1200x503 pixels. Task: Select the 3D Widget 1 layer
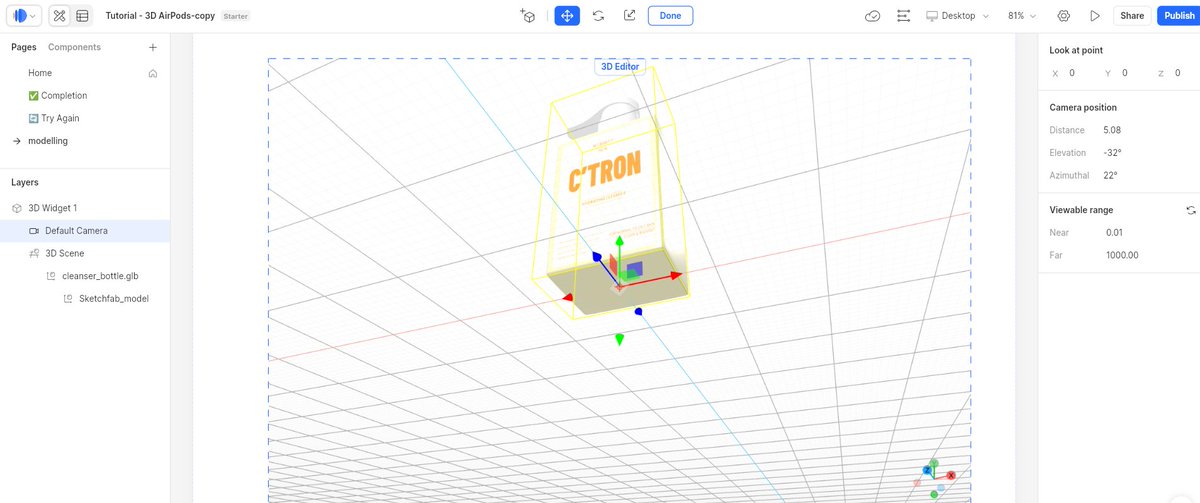click(85, 208)
